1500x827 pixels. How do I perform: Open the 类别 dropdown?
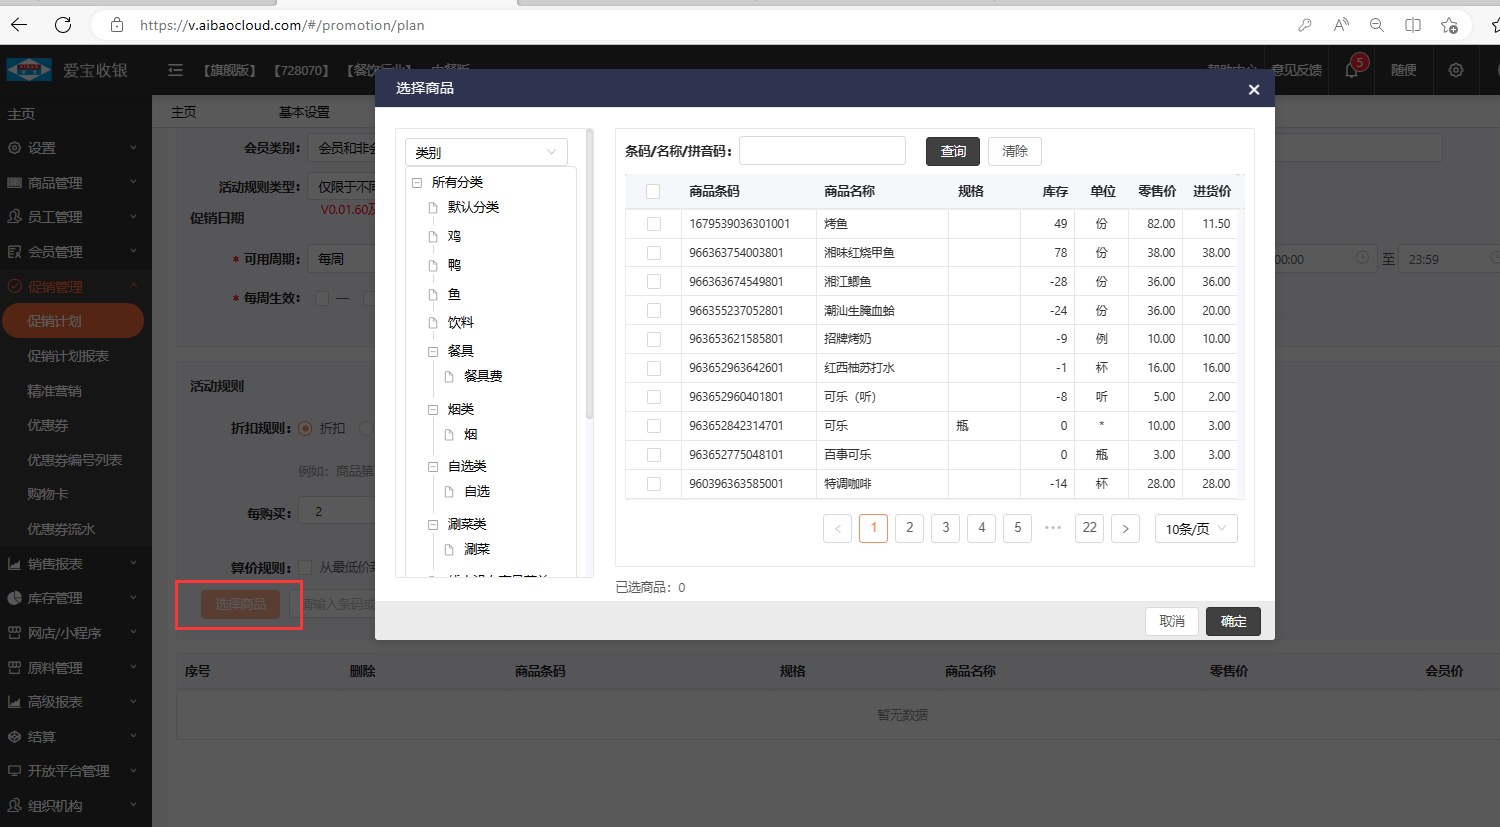click(486, 152)
